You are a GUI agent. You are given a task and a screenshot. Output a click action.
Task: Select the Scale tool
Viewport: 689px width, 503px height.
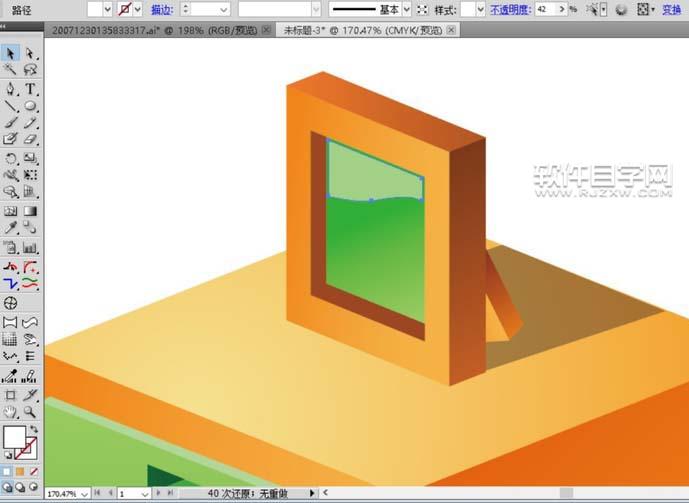pos(30,158)
